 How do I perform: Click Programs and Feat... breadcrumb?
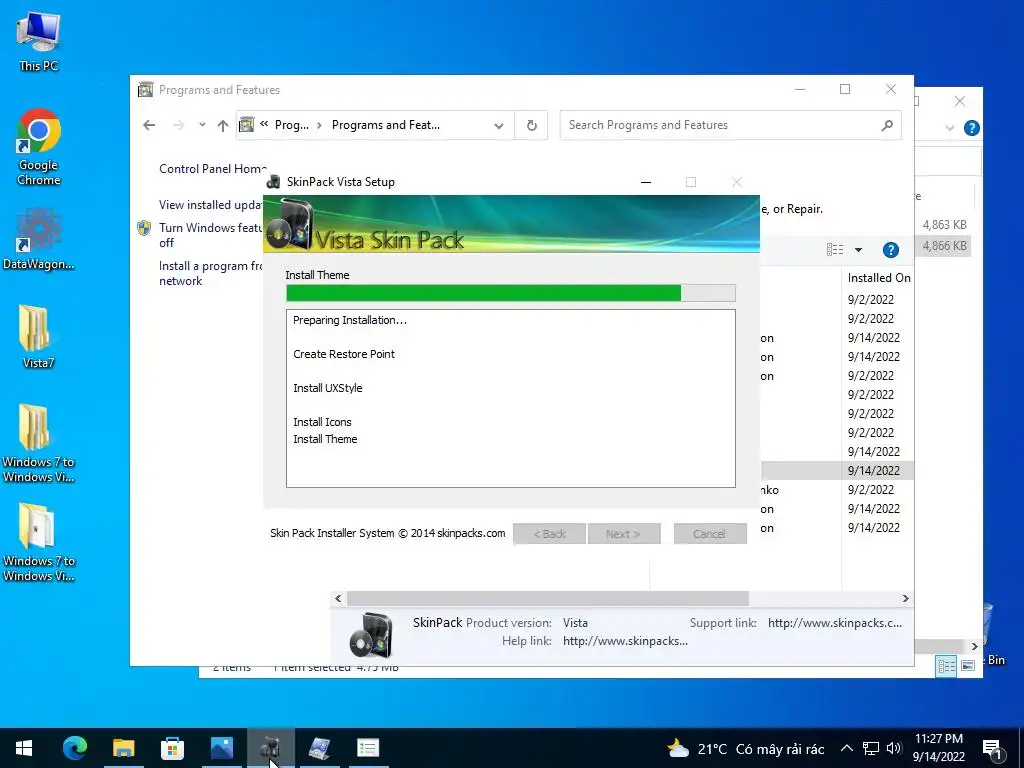click(x=385, y=125)
